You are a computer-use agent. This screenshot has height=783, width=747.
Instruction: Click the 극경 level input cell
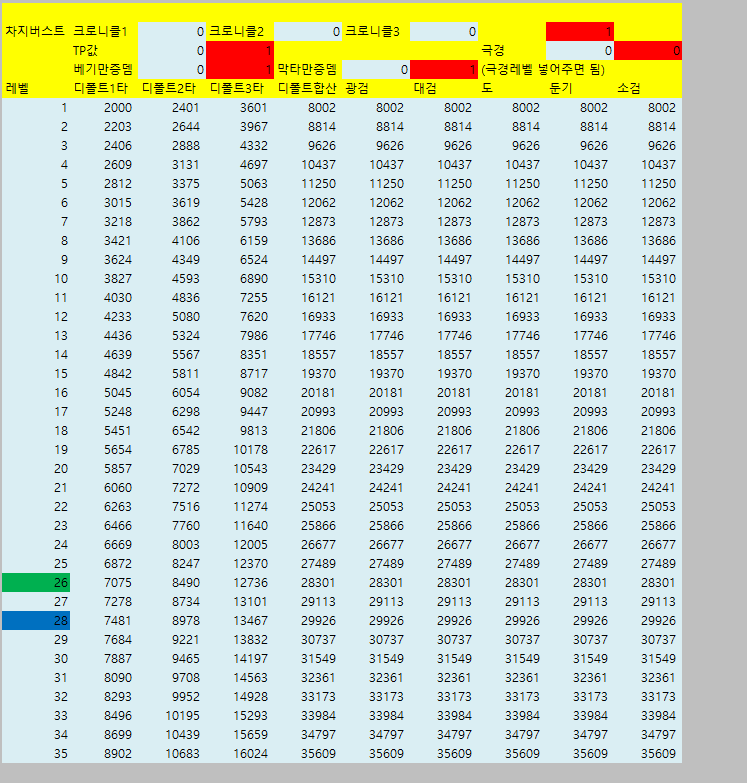coord(579,50)
